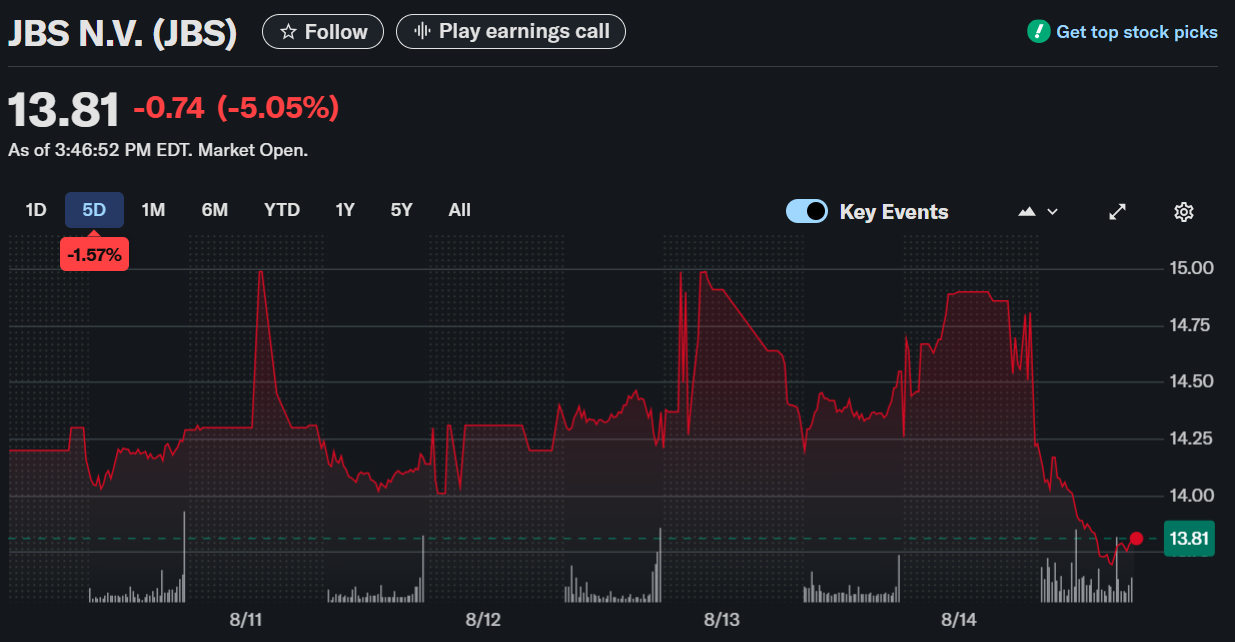Switch to the 1M range
This screenshot has height=642, width=1235.
pos(153,210)
